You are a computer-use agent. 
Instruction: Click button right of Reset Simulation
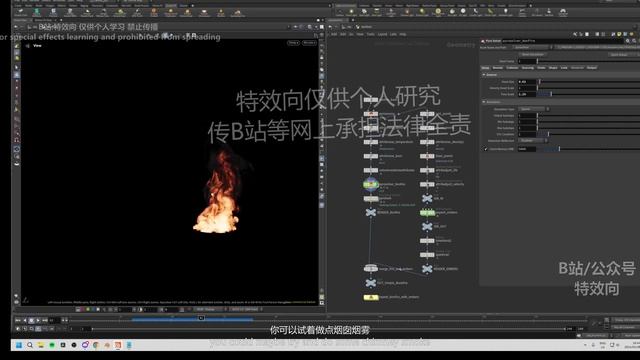[620, 54]
